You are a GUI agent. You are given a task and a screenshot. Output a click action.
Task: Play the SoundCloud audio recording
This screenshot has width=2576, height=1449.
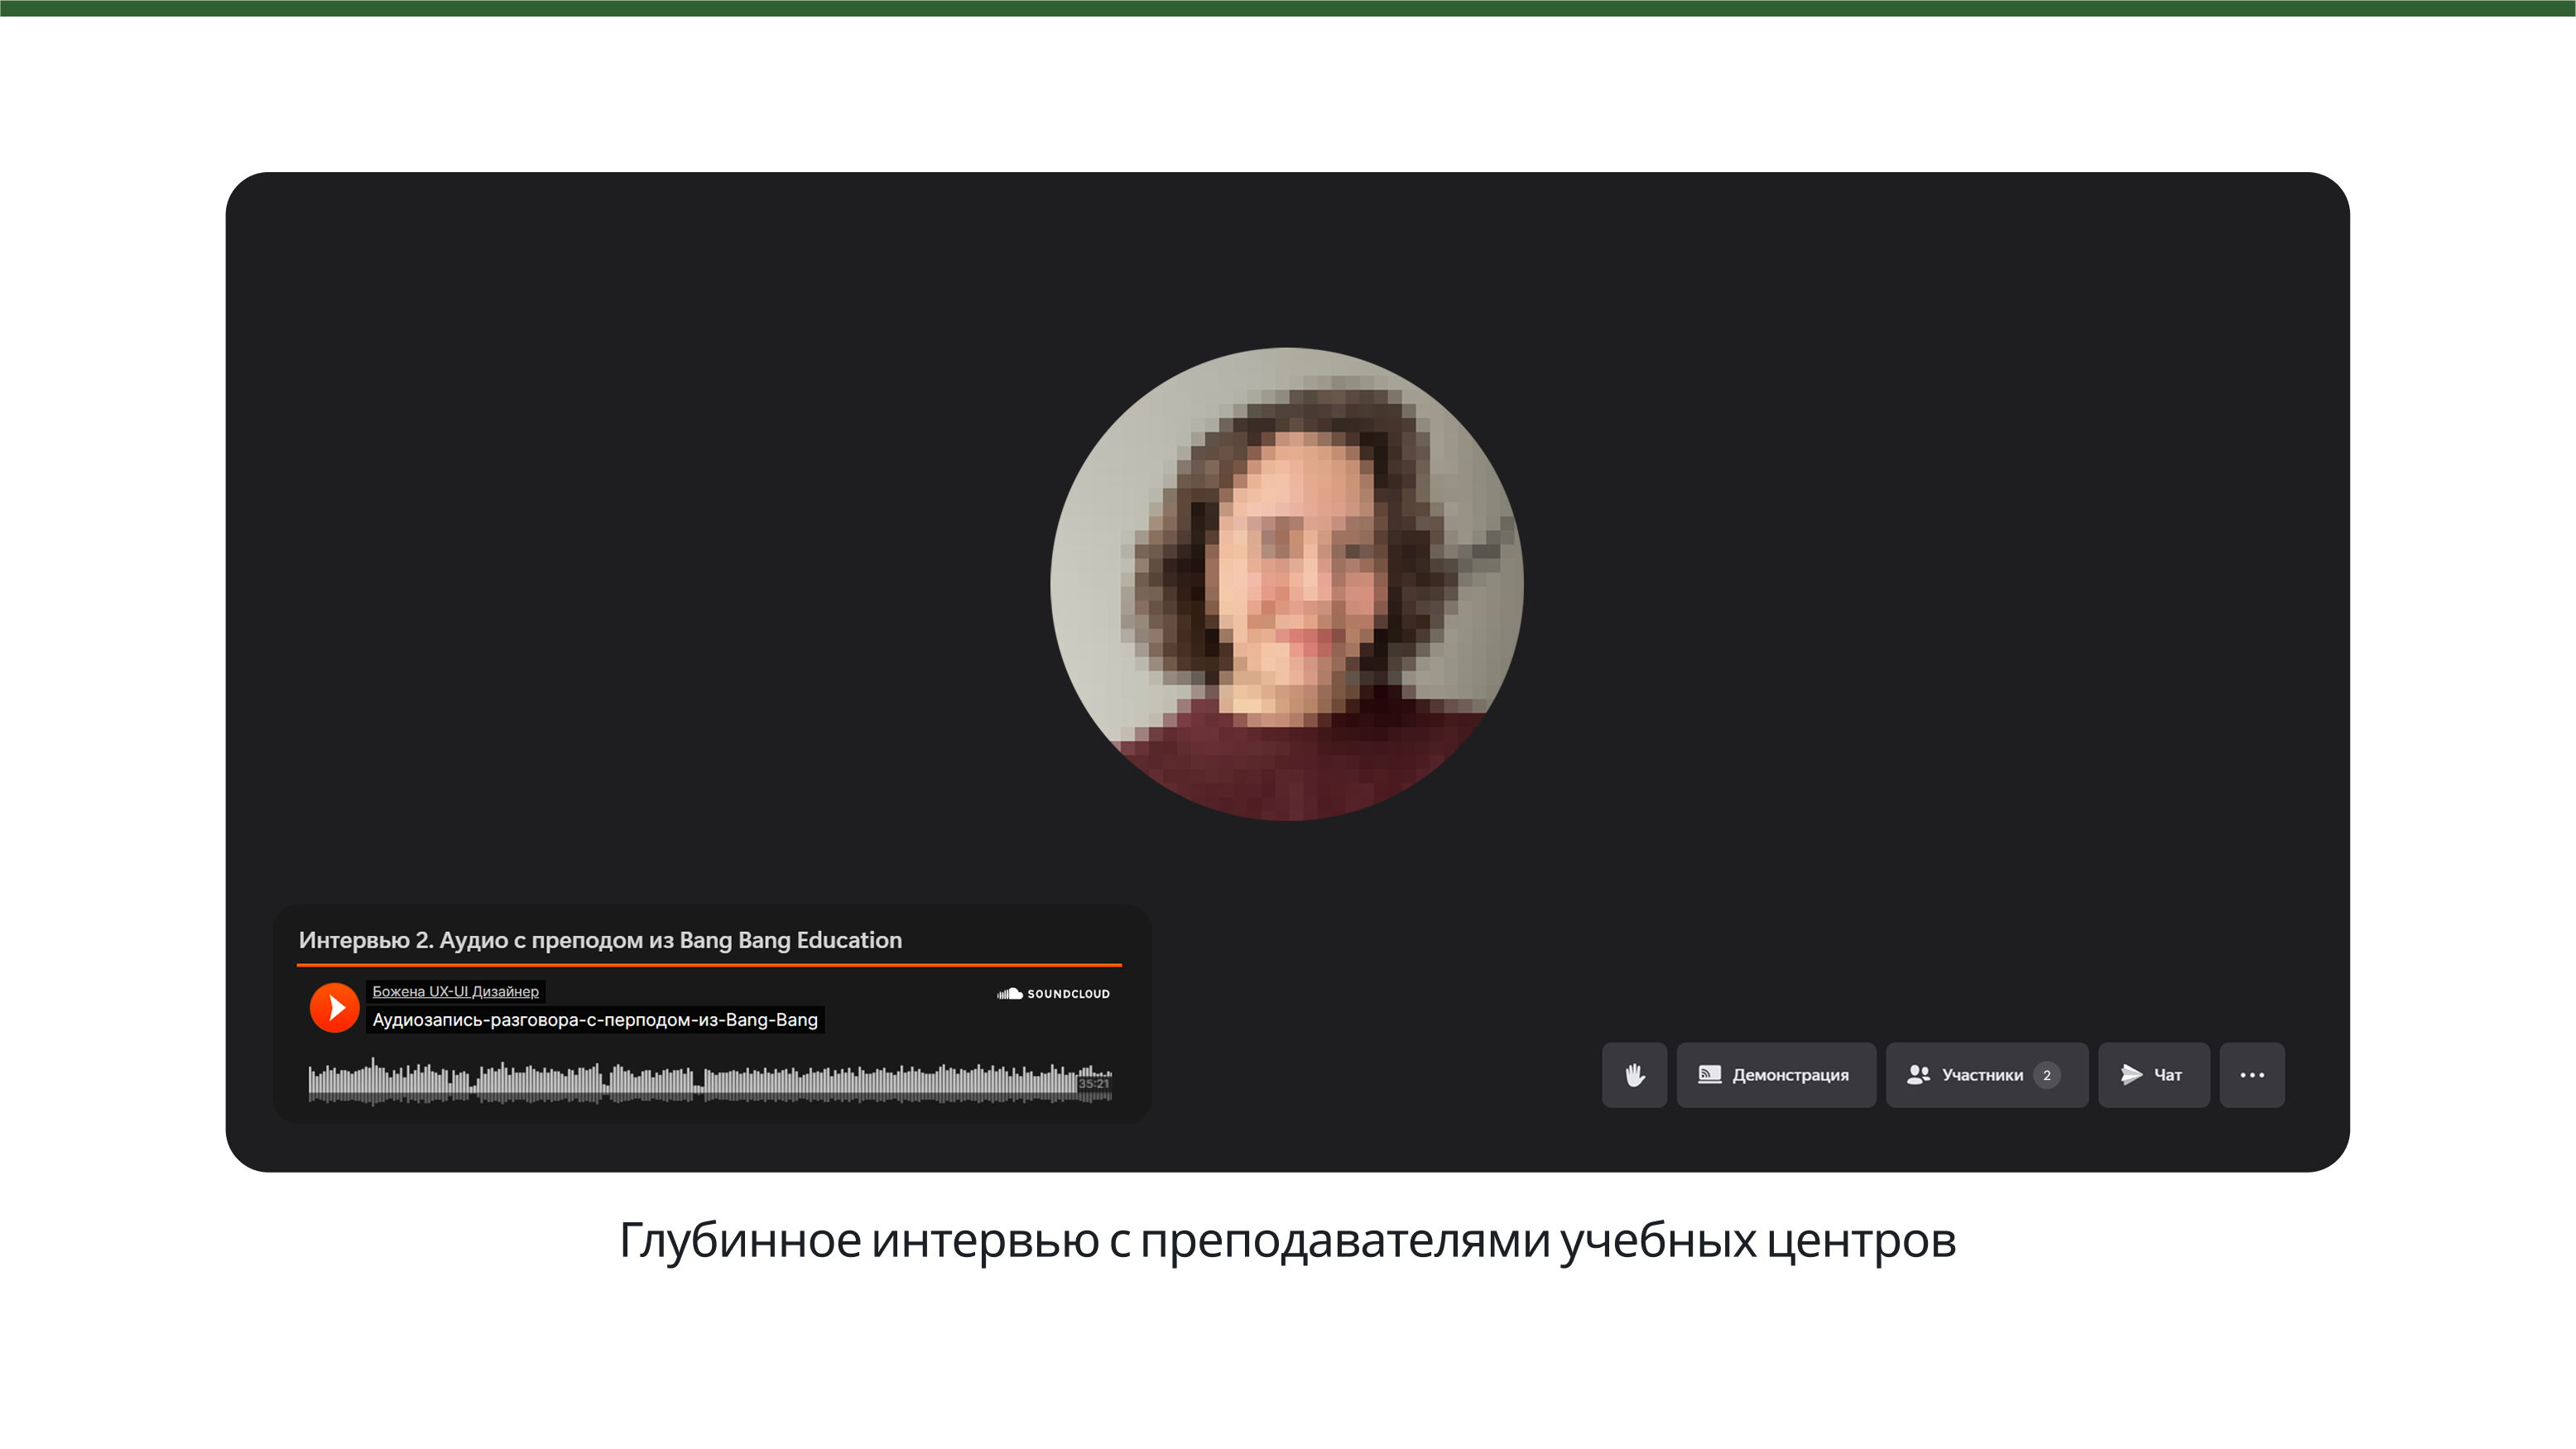(334, 1007)
